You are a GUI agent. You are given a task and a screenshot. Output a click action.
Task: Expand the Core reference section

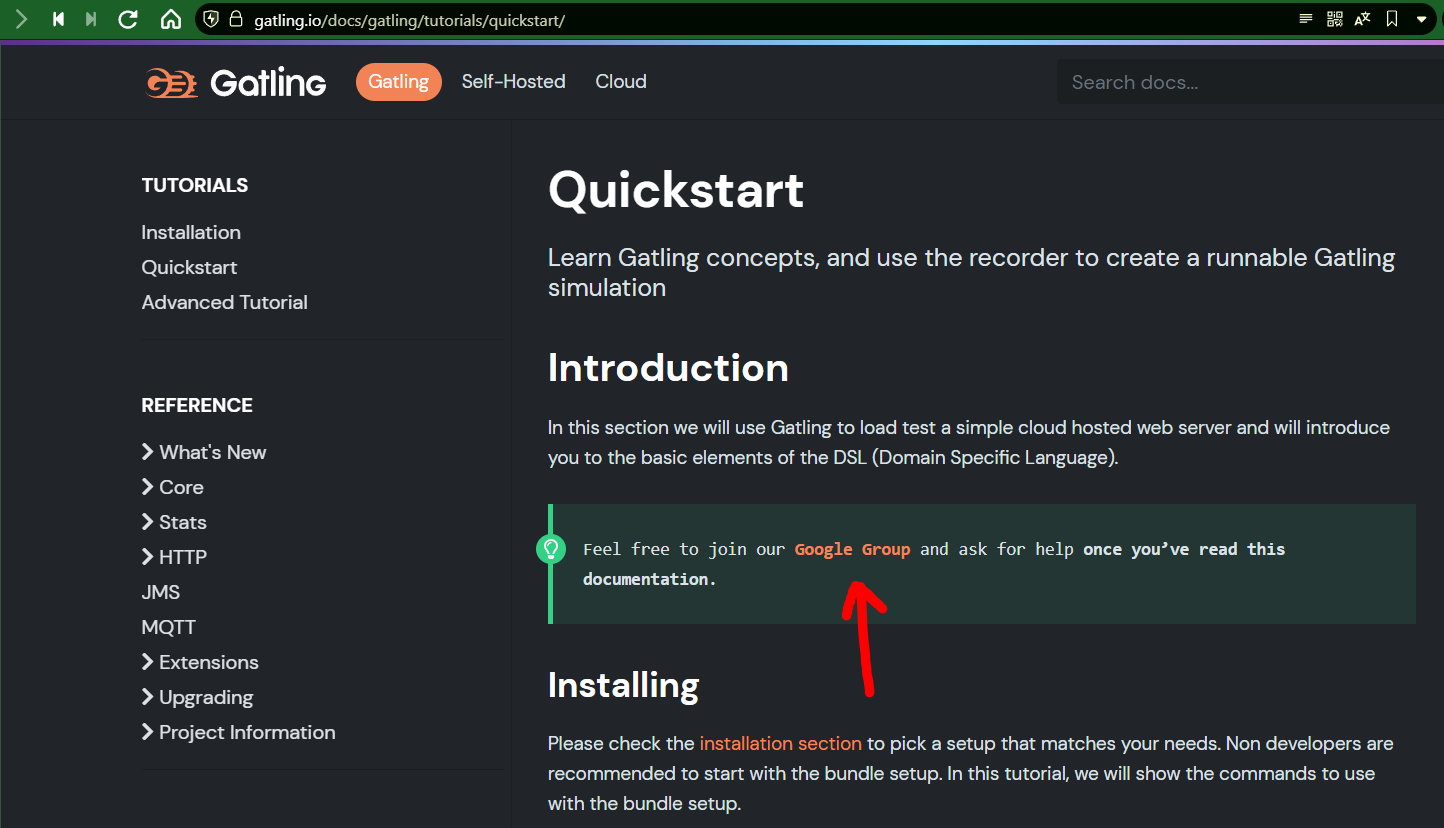tap(173, 487)
